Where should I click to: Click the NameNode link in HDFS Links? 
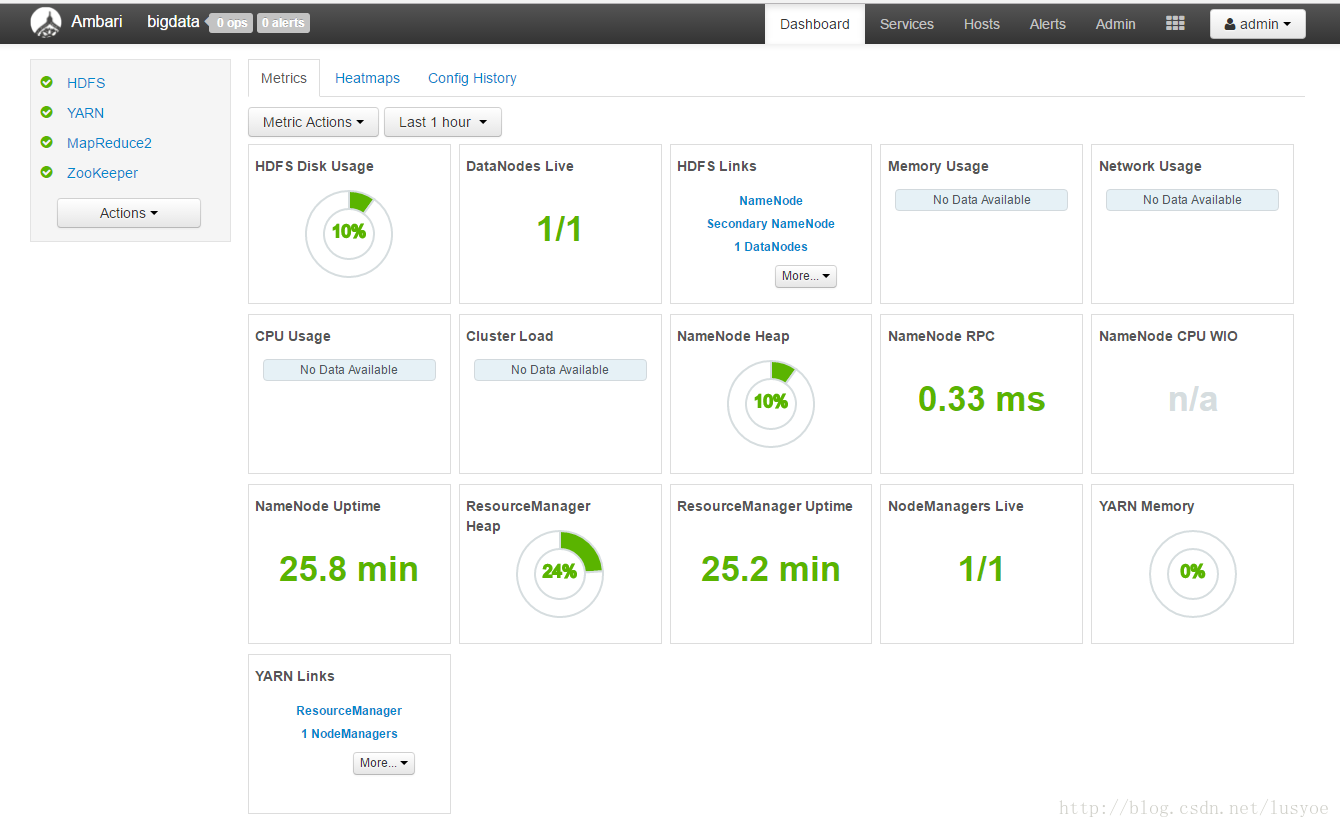point(771,201)
